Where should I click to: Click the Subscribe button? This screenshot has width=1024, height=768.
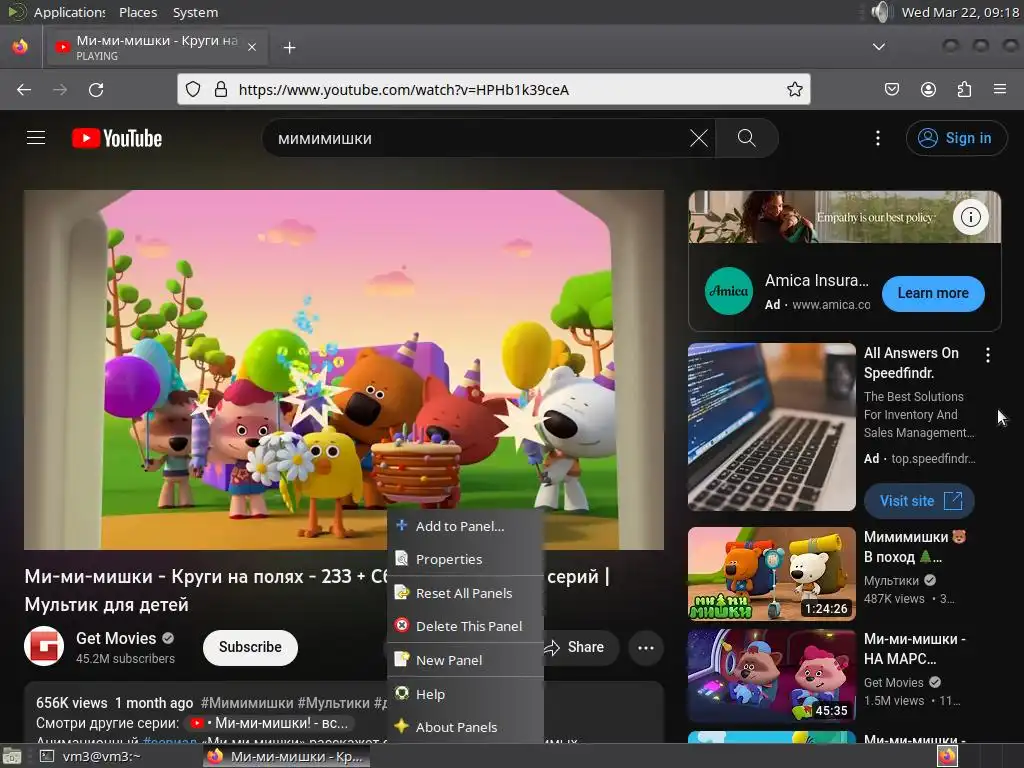point(250,647)
